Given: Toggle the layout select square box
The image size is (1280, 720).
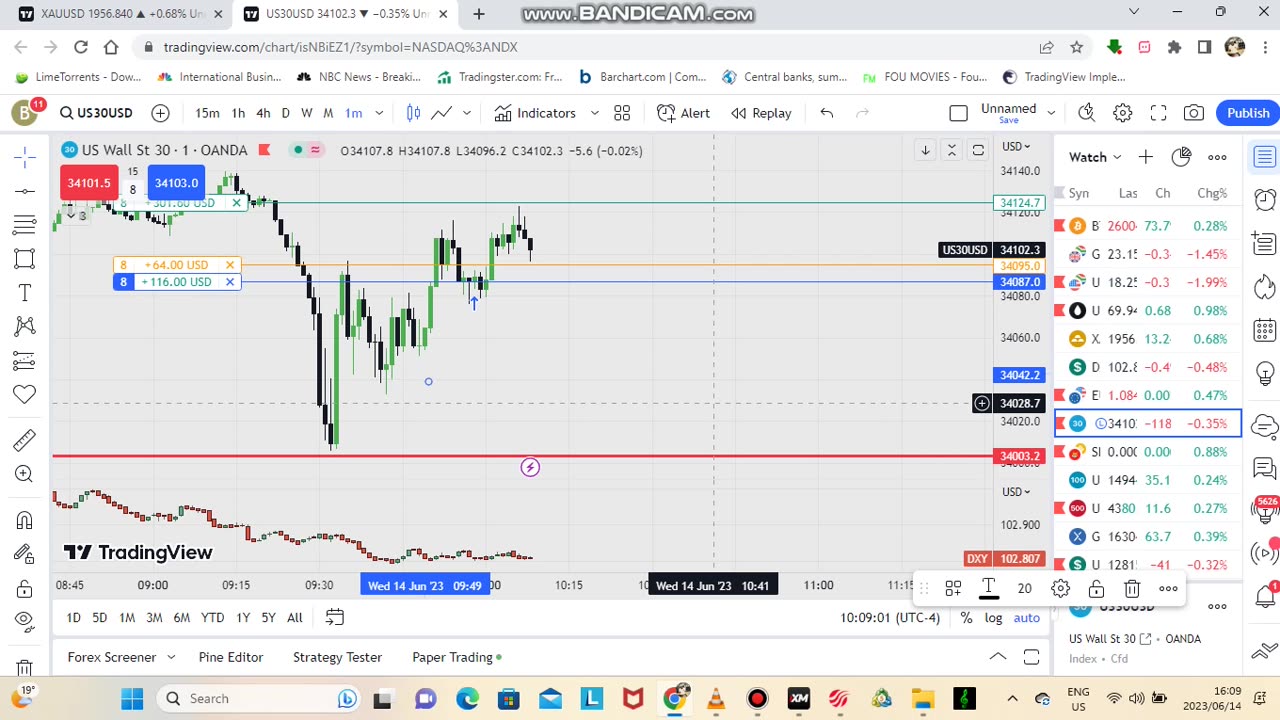Looking at the screenshot, I should tap(958, 113).
